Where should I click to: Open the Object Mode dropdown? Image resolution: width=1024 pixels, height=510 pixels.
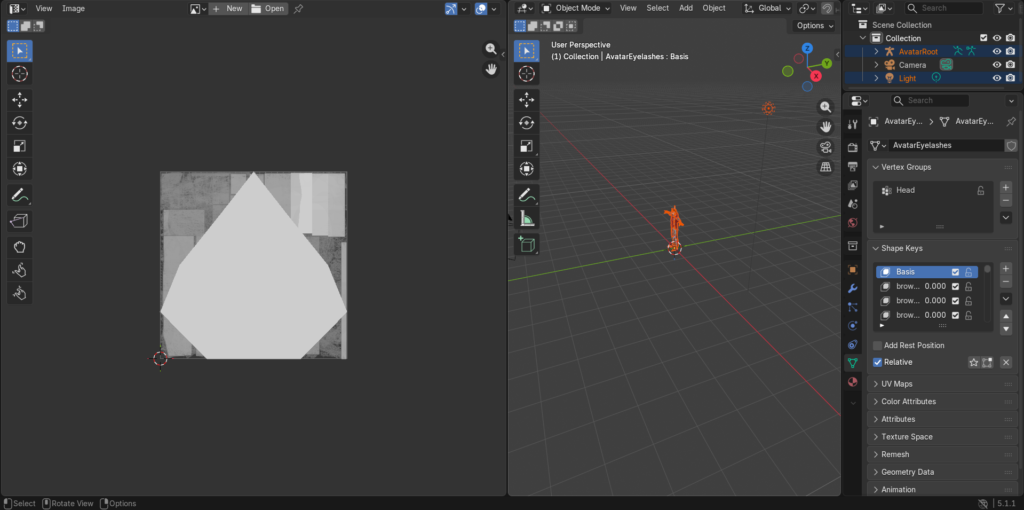(x=575, y=8)
